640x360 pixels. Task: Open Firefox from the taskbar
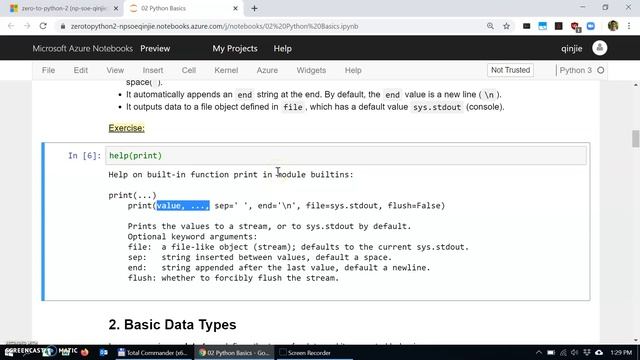[x=85, y=352]
